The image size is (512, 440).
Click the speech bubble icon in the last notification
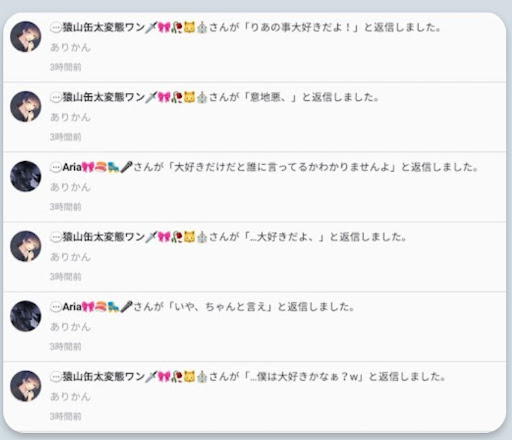pyautogui.click(x=56, y=377)
